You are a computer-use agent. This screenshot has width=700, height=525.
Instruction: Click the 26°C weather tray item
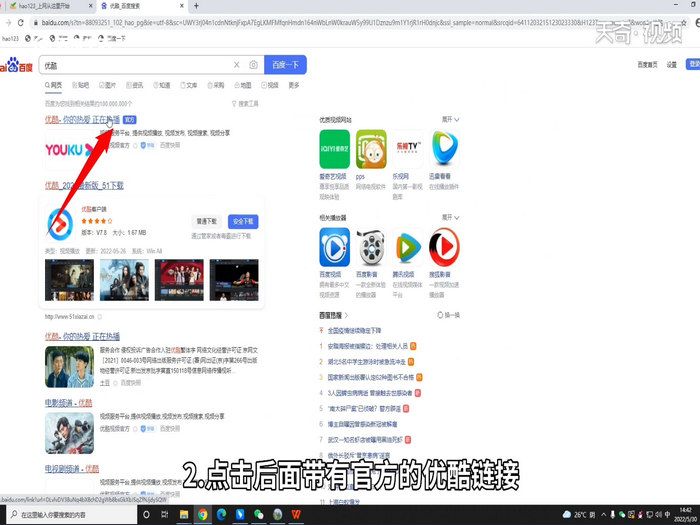coord(579,515)
